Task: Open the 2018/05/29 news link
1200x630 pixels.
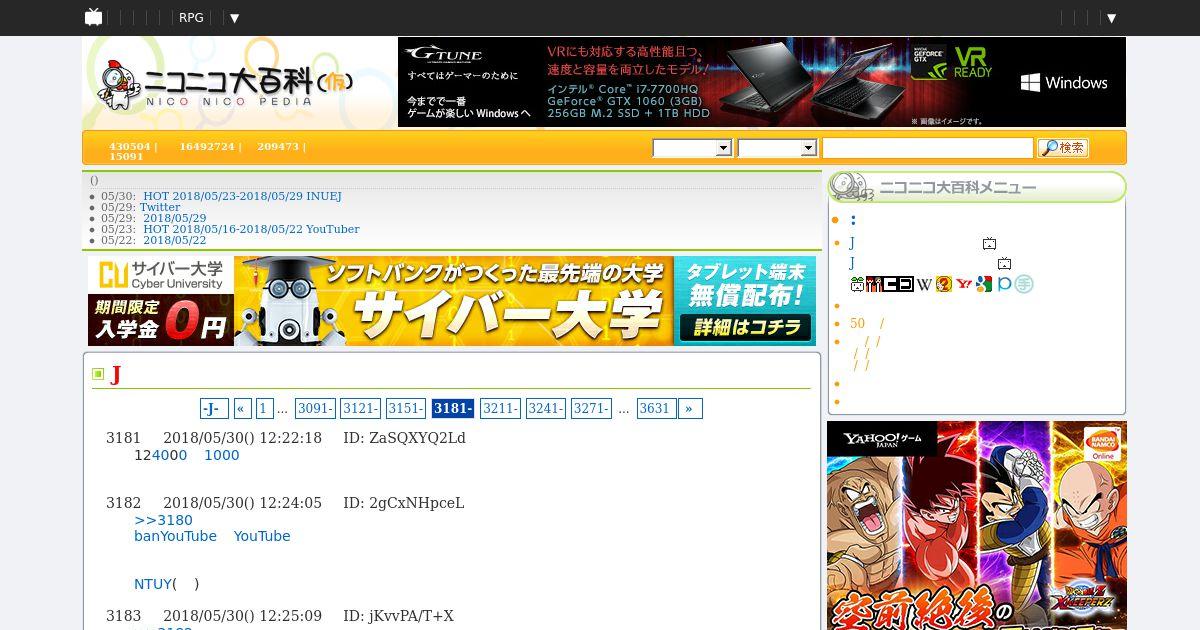Action: coord(174,218)
